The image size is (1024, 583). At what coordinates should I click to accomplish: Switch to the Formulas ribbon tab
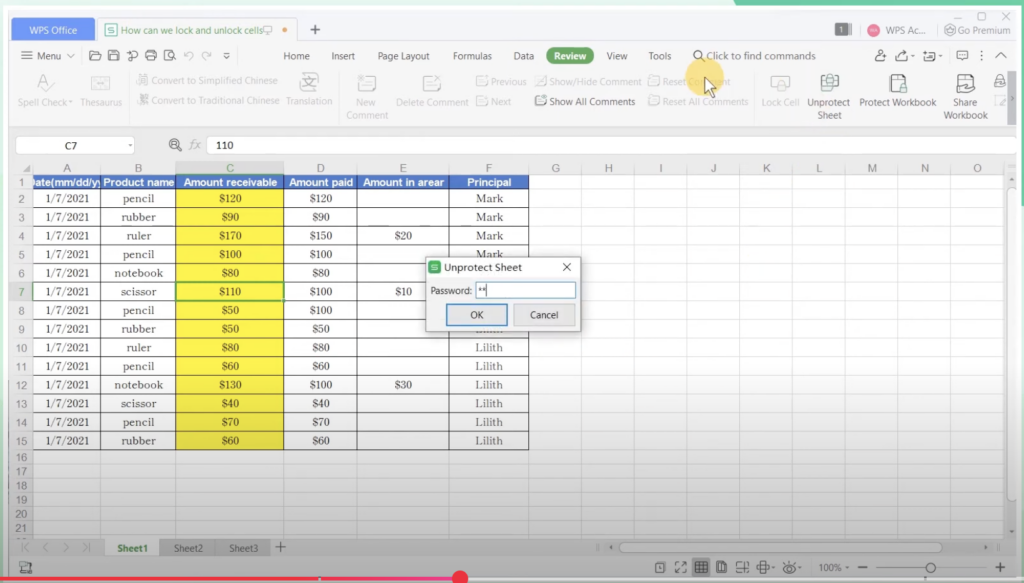[471, 55]
